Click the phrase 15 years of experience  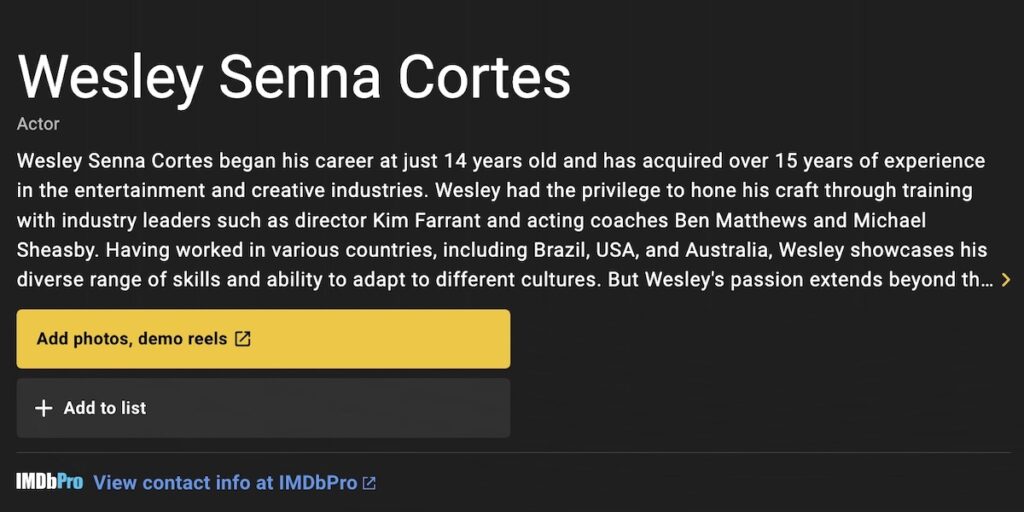[x=880, y=161]
